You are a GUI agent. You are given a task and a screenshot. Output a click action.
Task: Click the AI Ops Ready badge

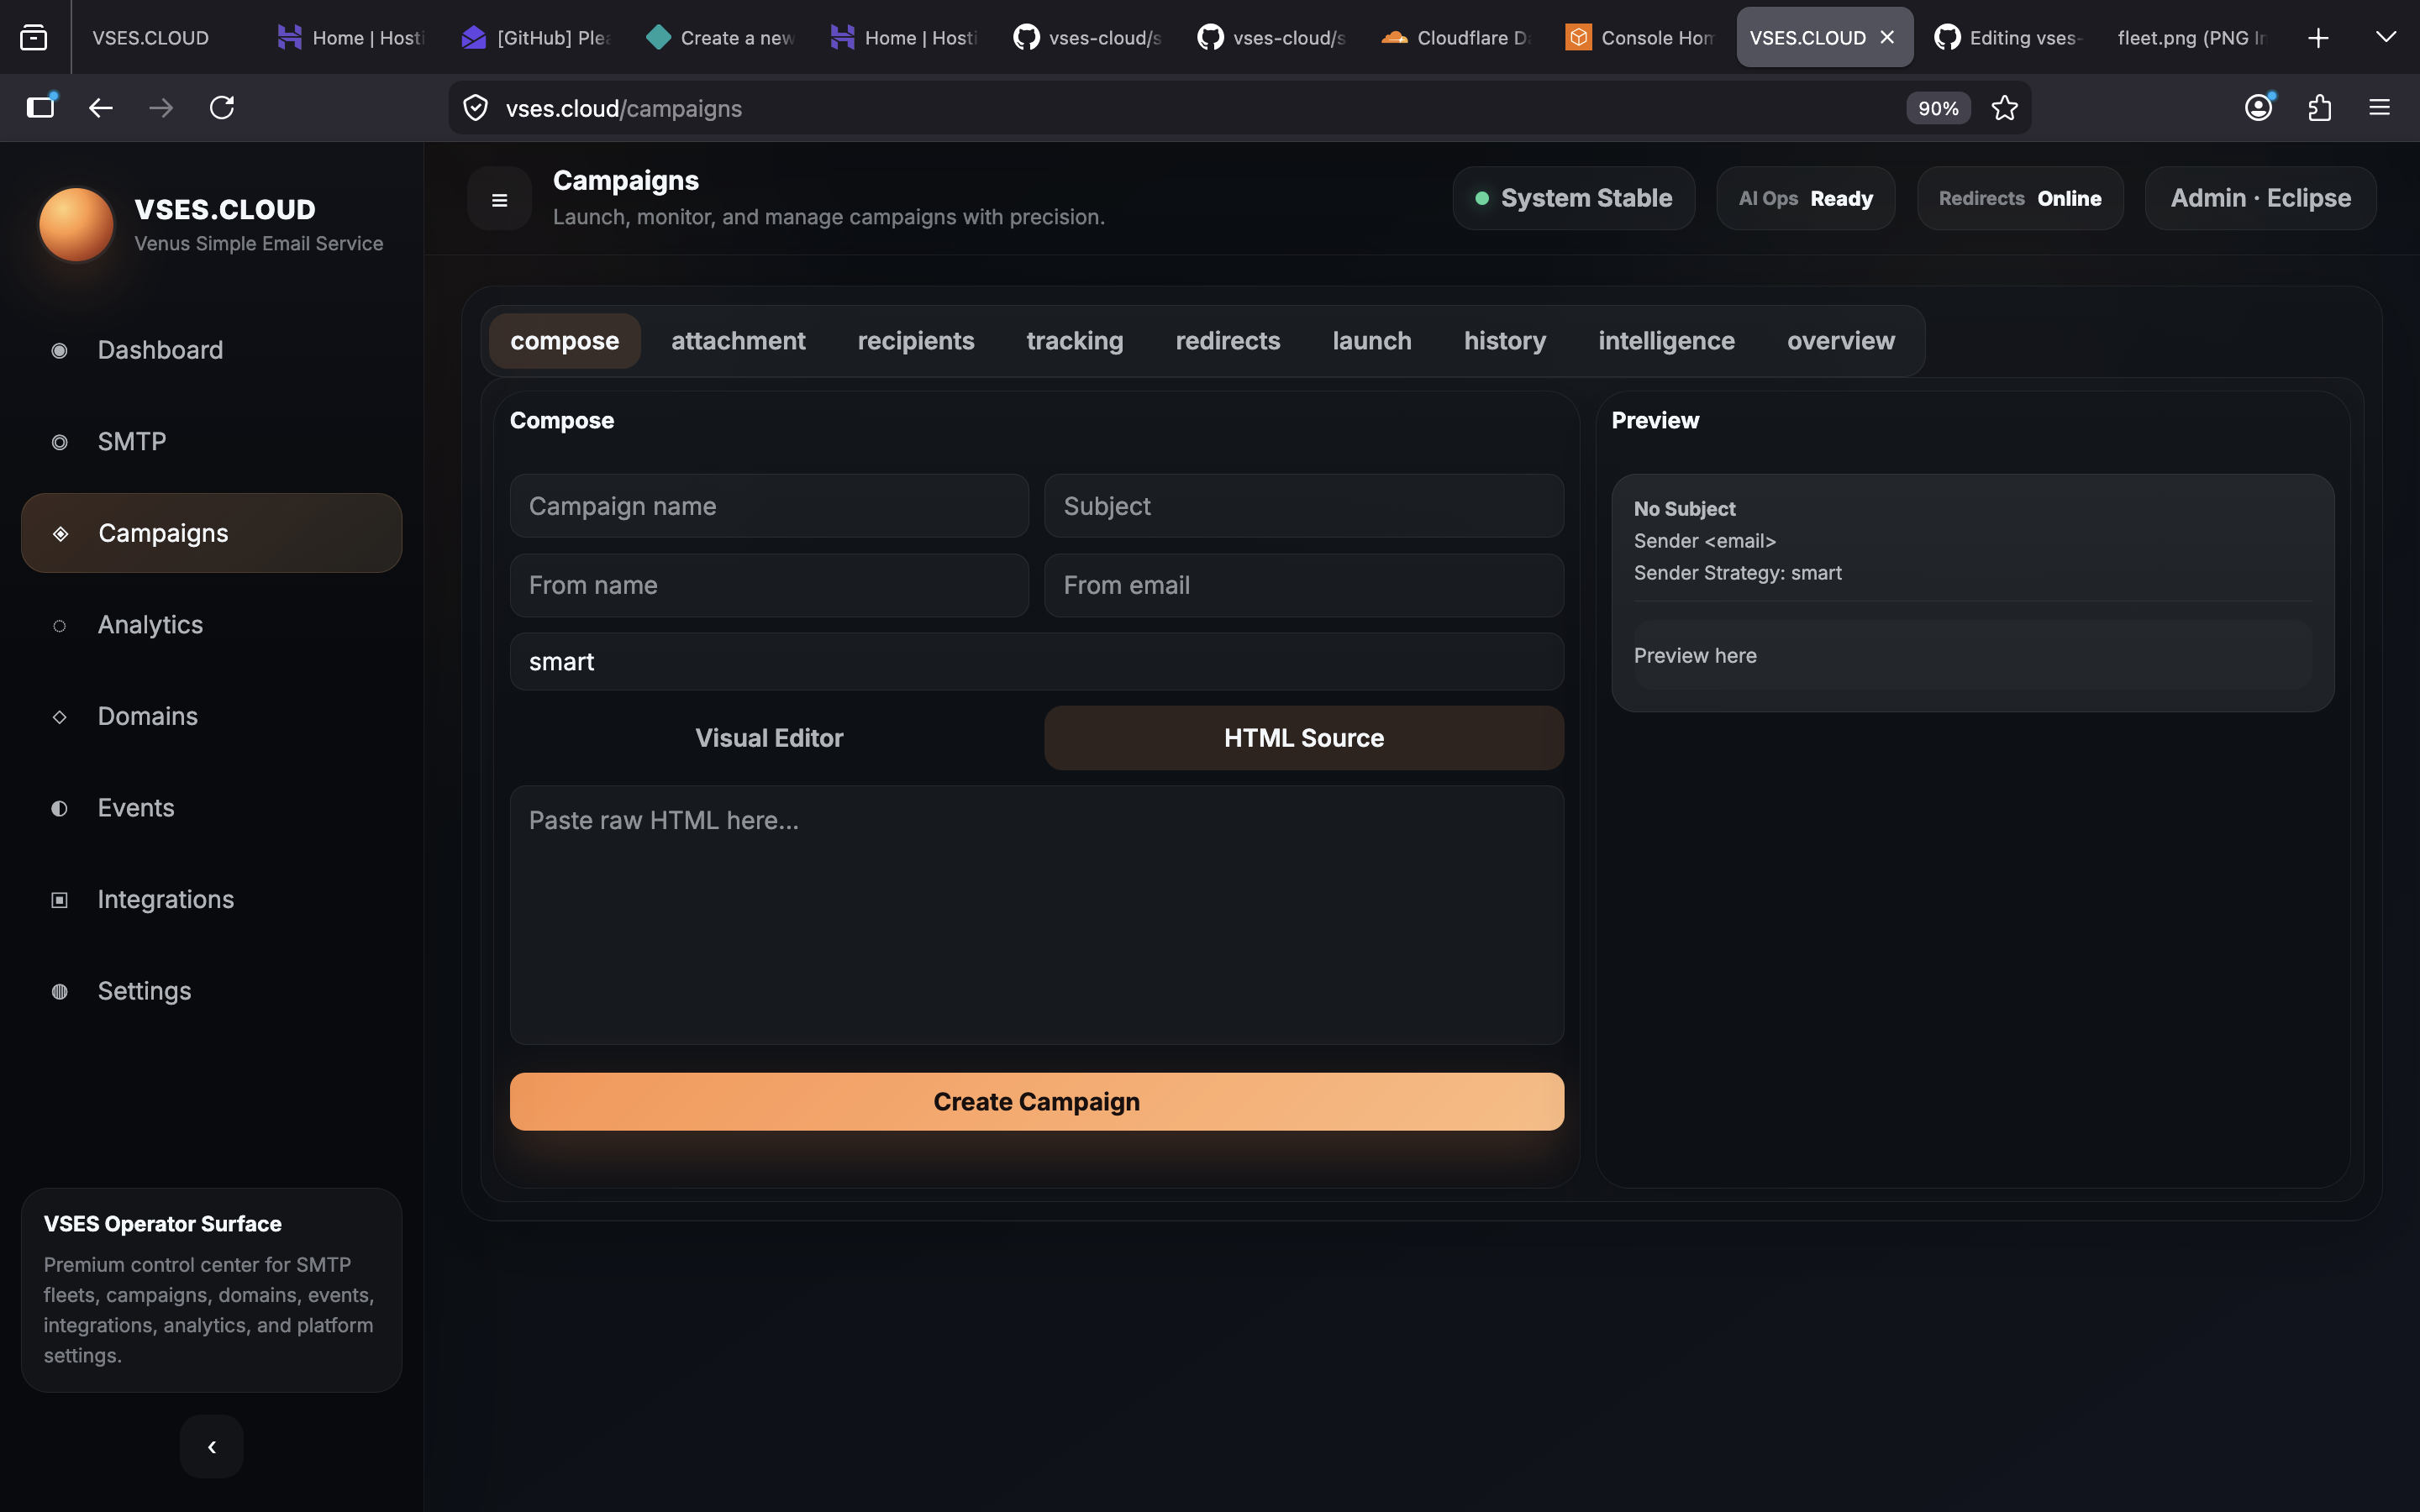1805,198
